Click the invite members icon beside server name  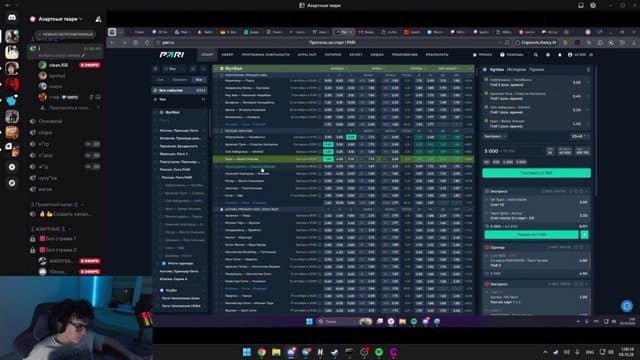point(98,19)
